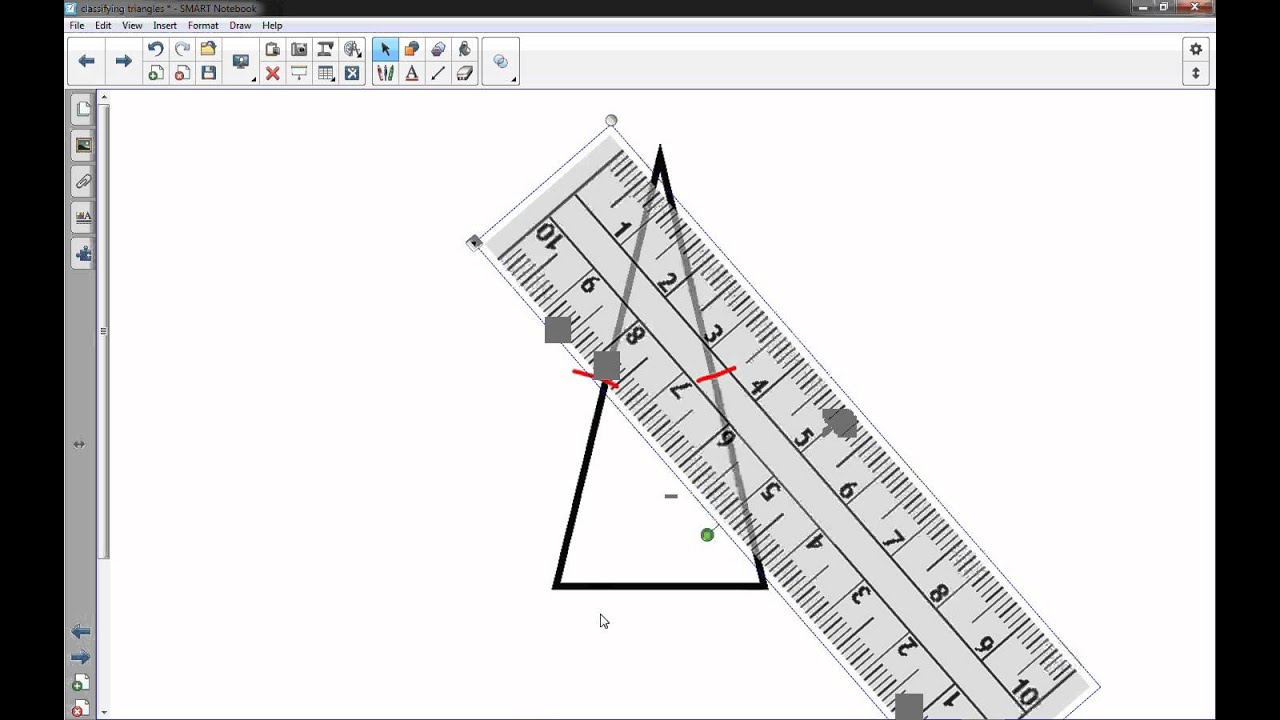Open the add-ons toolbar dropdown
This screenshot has width=1280, height=720.
[x=502, y=62]
